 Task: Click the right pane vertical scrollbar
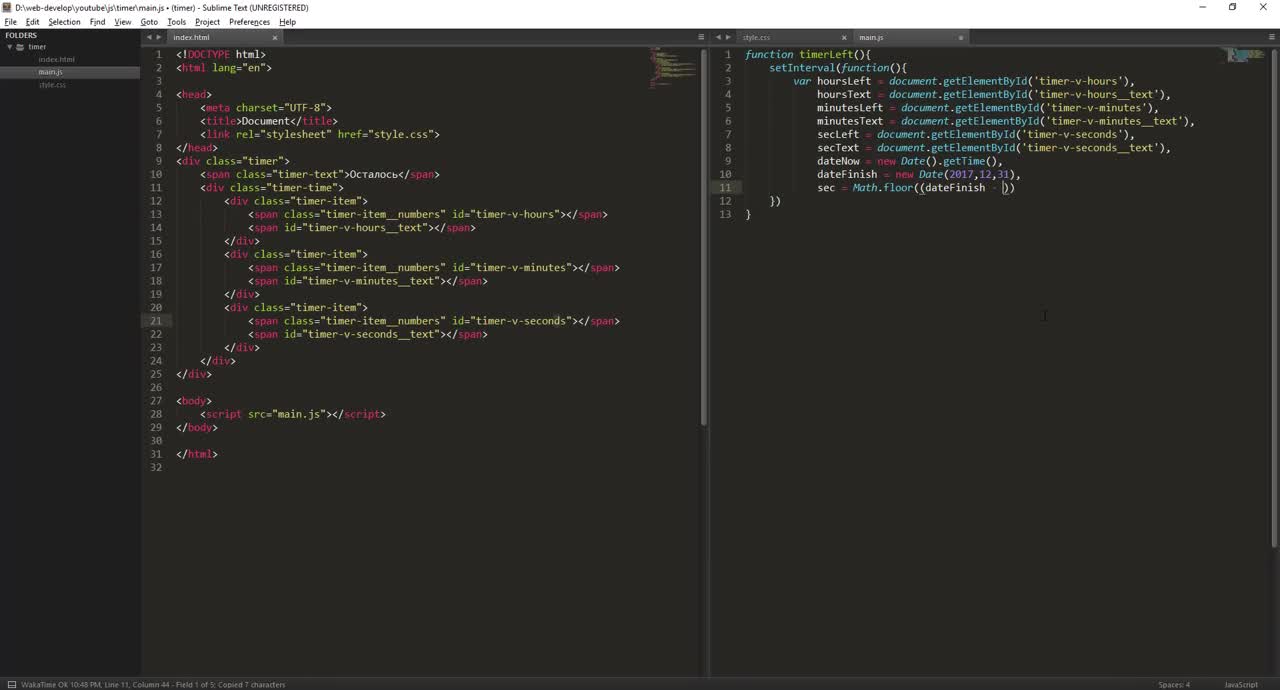pos(1274,297)
